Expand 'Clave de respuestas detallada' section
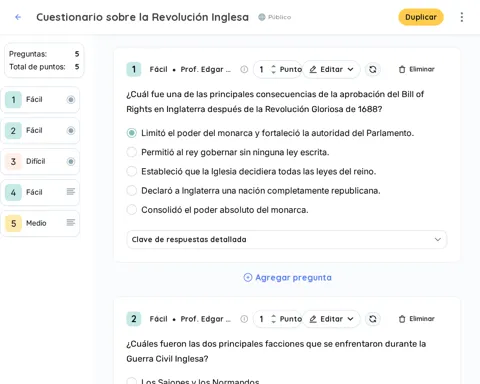Viewport: 480px width, 384px height. 287,239
